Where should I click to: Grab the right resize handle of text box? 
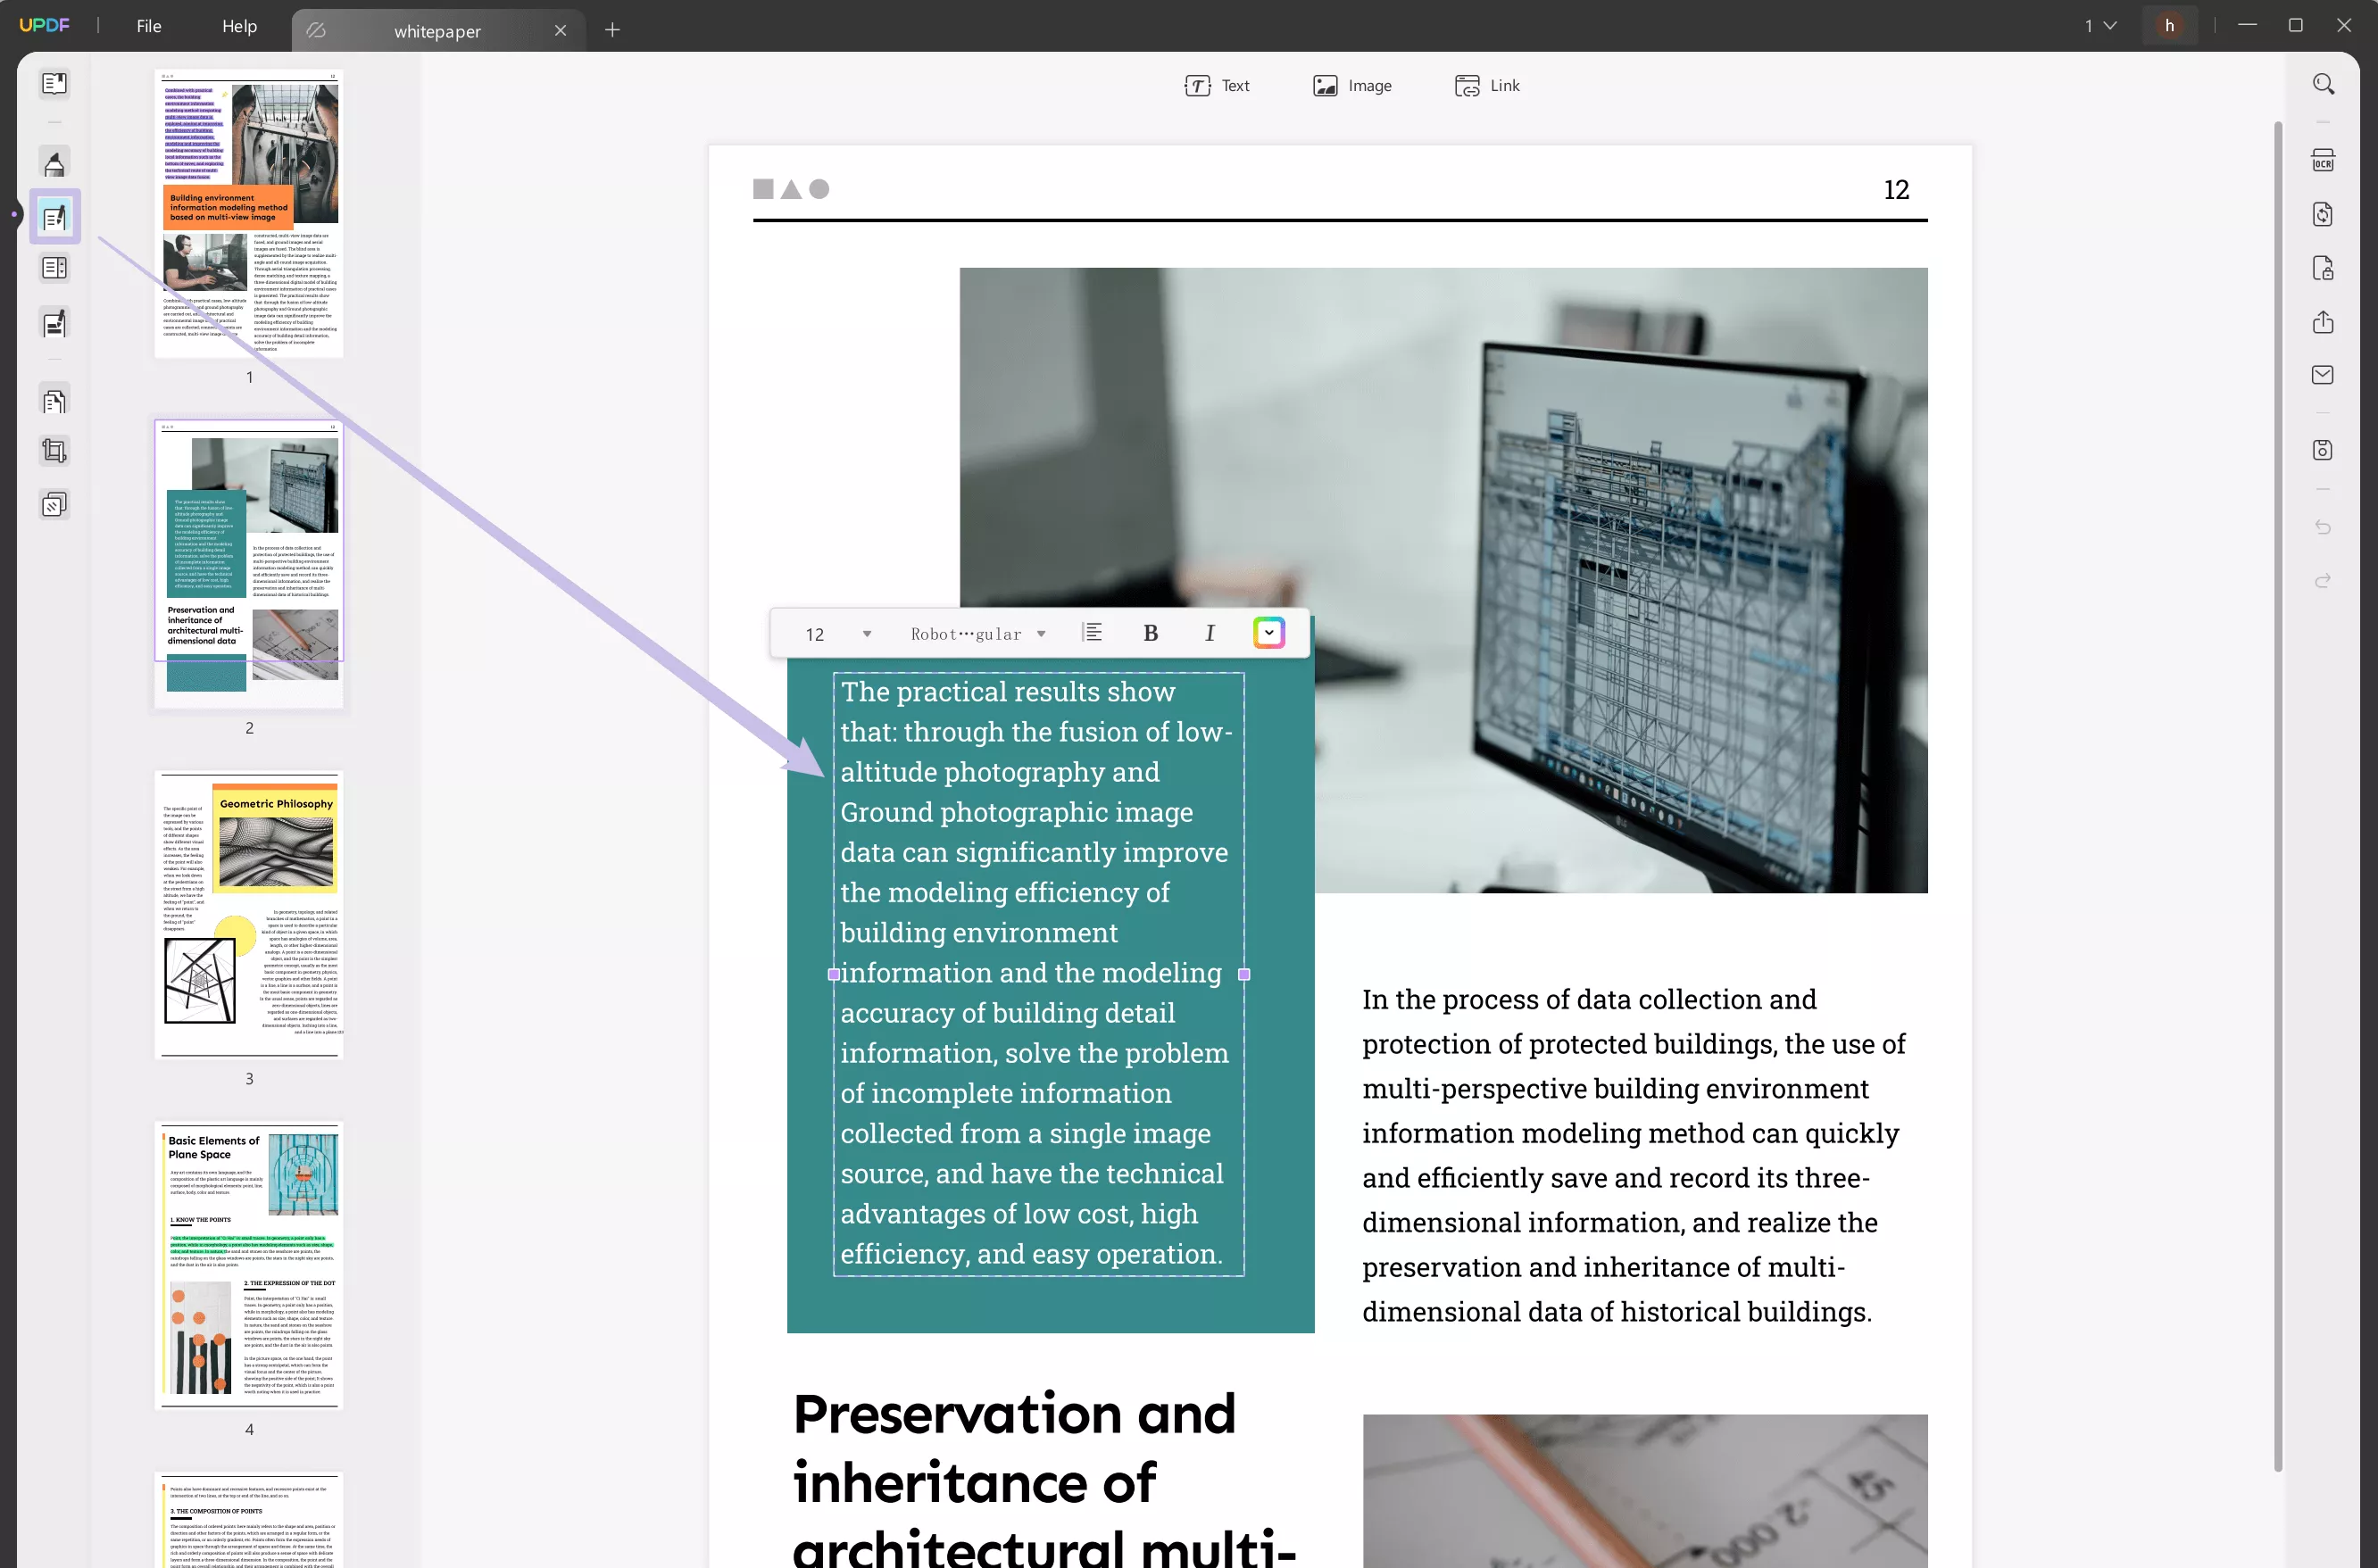pyautogui.click(x=1244, y=973)
